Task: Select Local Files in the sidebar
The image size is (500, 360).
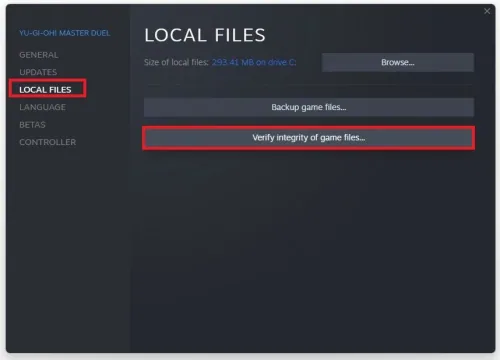Action: [45, 90]
